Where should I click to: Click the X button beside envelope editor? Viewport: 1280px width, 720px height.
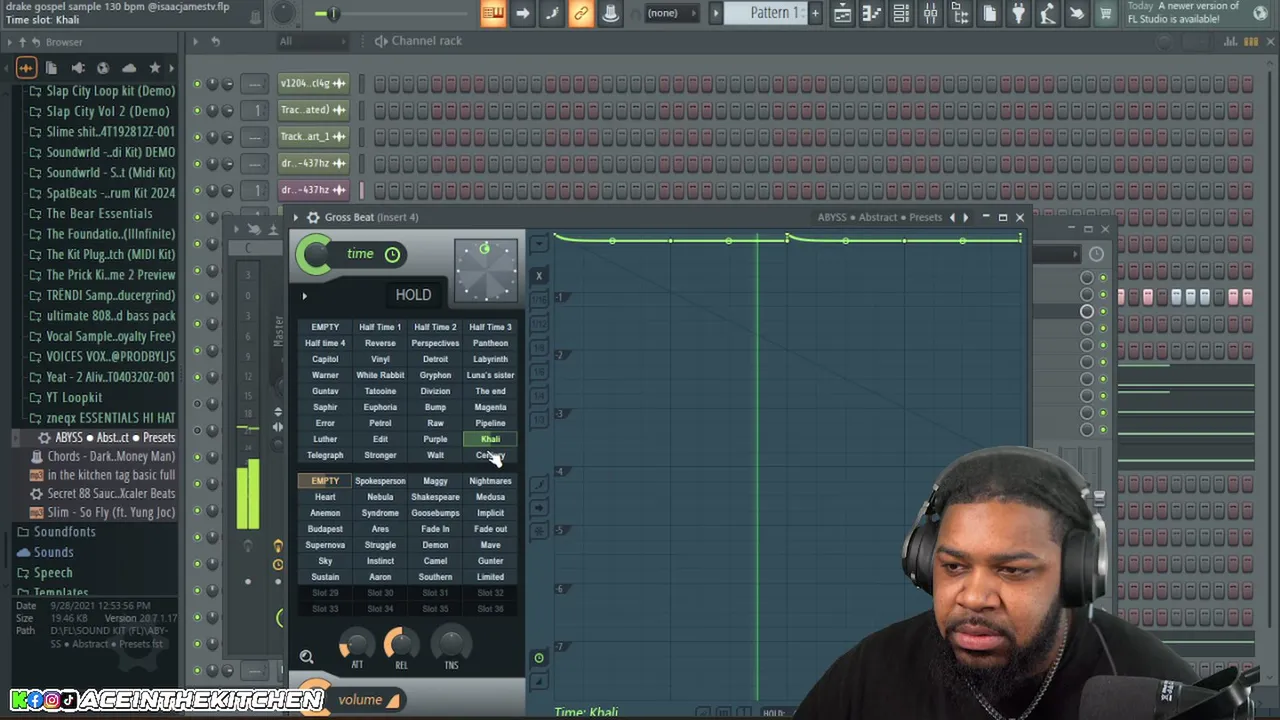tap(539, 276)
